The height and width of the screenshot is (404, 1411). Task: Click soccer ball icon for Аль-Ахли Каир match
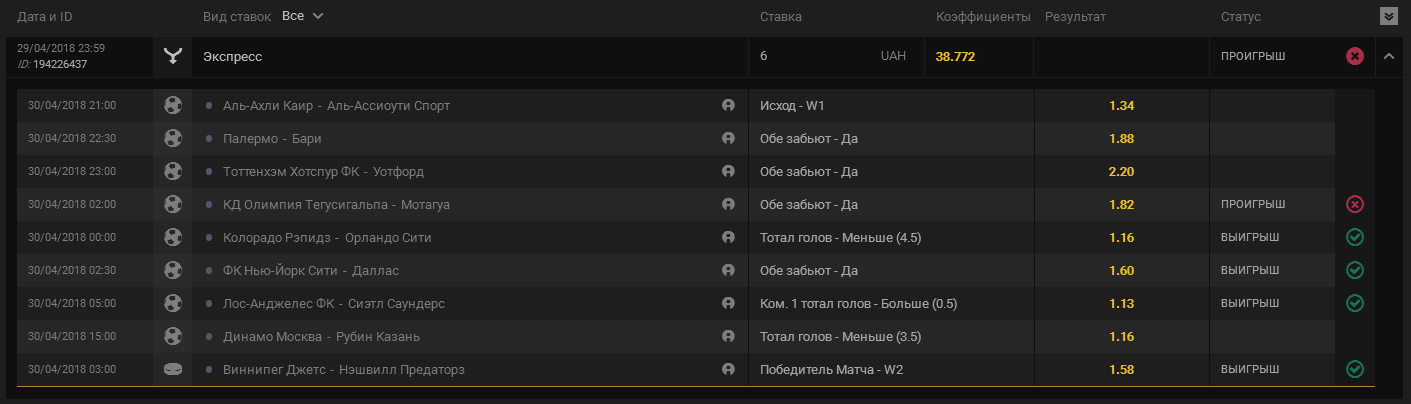tap(172, 105)
